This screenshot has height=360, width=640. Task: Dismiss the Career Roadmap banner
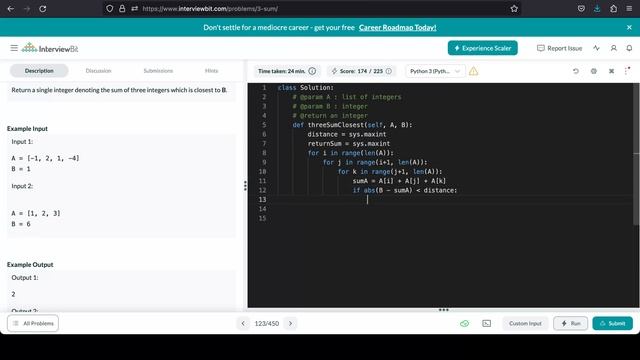(x=629, y=27)
